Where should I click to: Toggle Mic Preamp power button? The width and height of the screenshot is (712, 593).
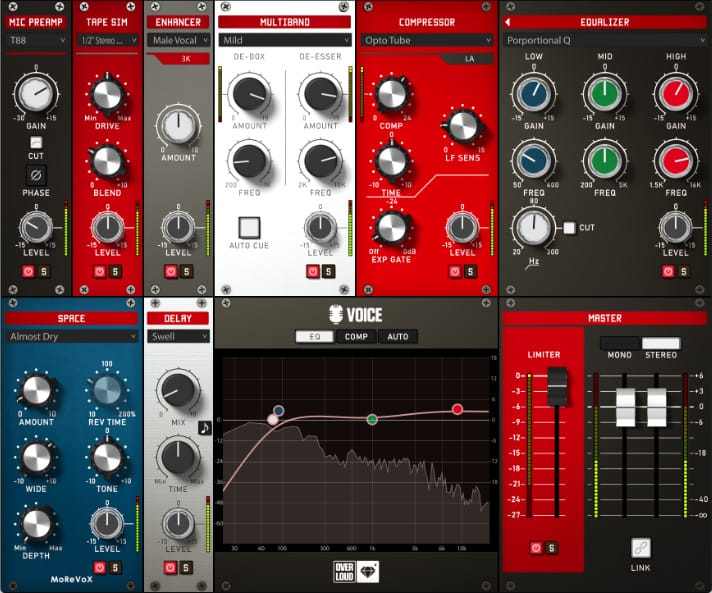[28, 272]
